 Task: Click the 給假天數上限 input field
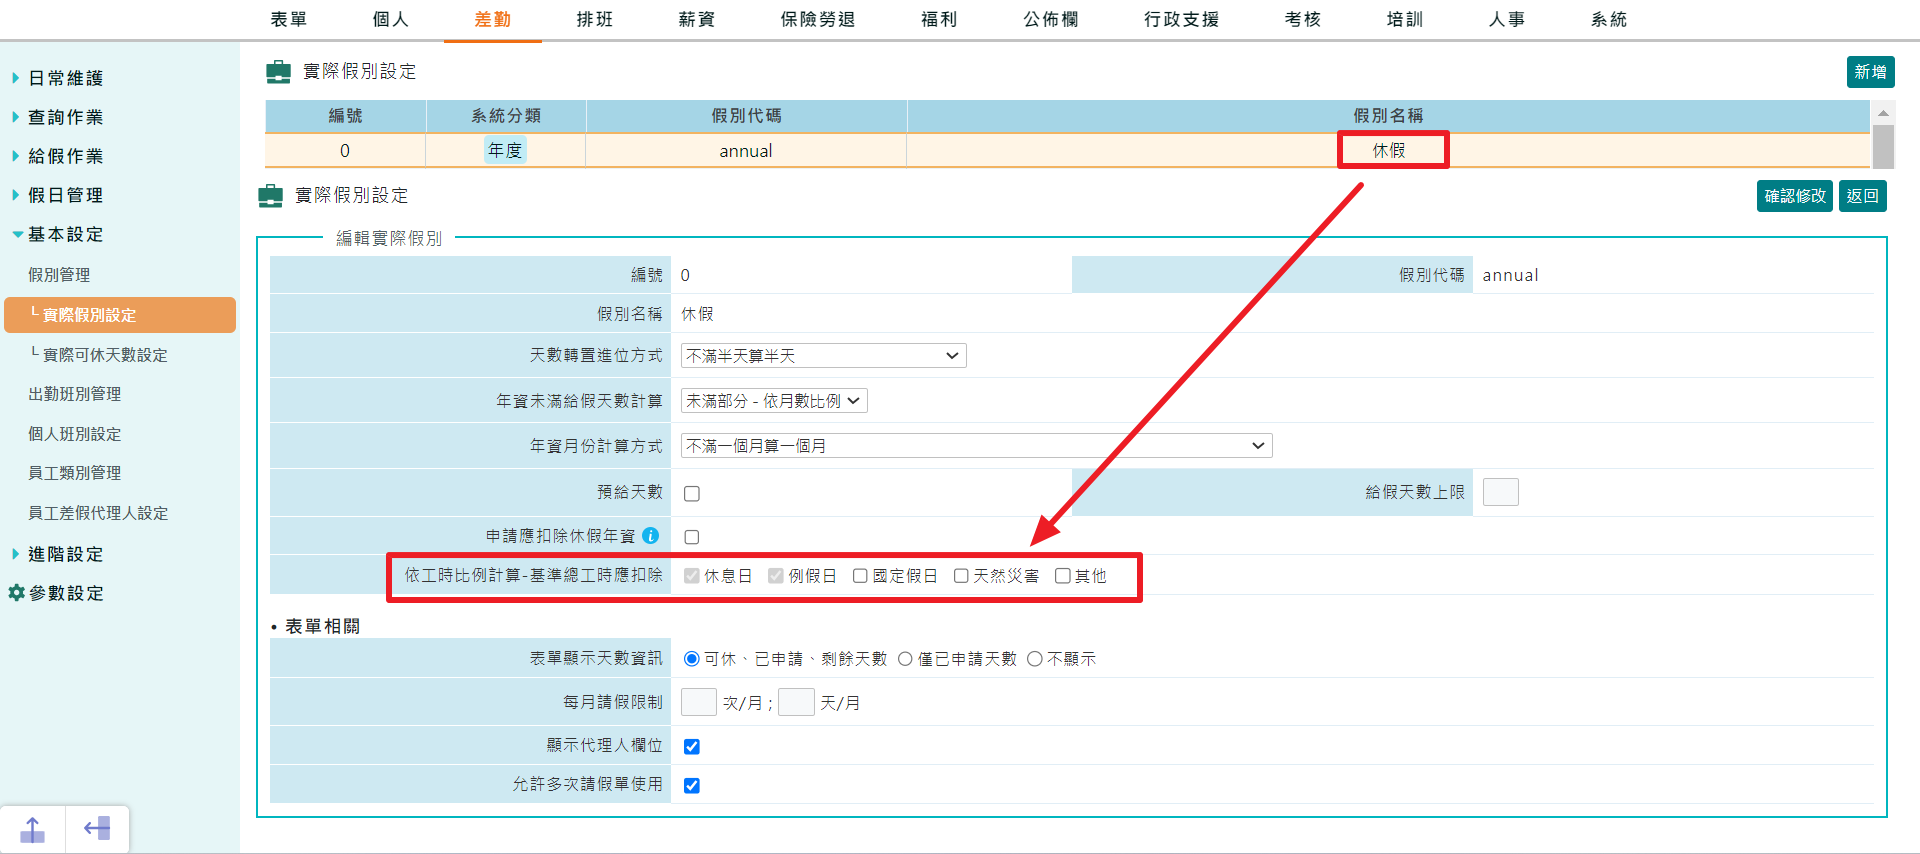pyautogui.click(x=1500, y=492)
